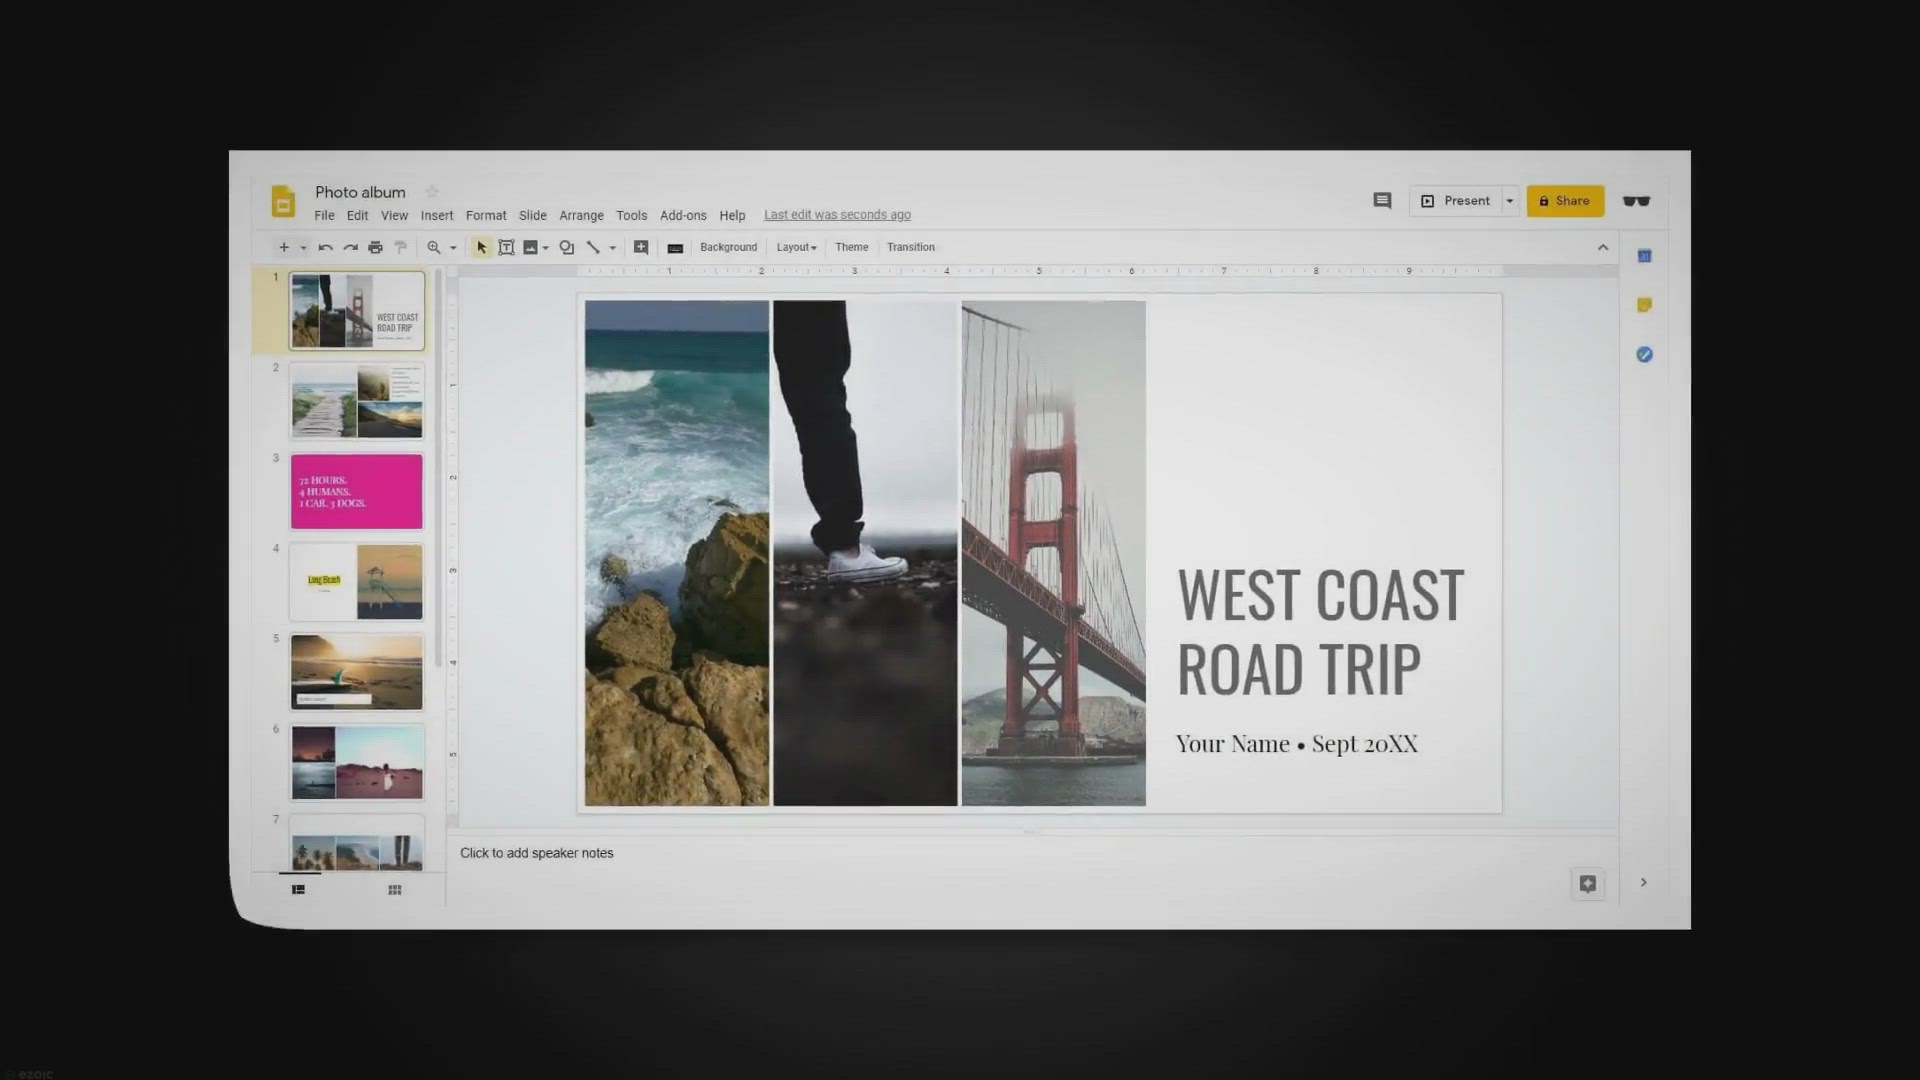Click the Zoom magnifier icon

tap(434, 247)
